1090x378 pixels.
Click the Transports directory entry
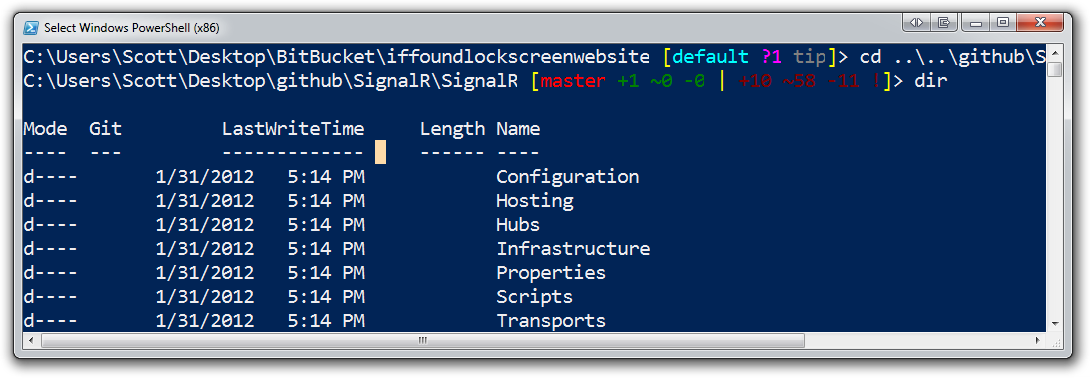pos(551,321)
